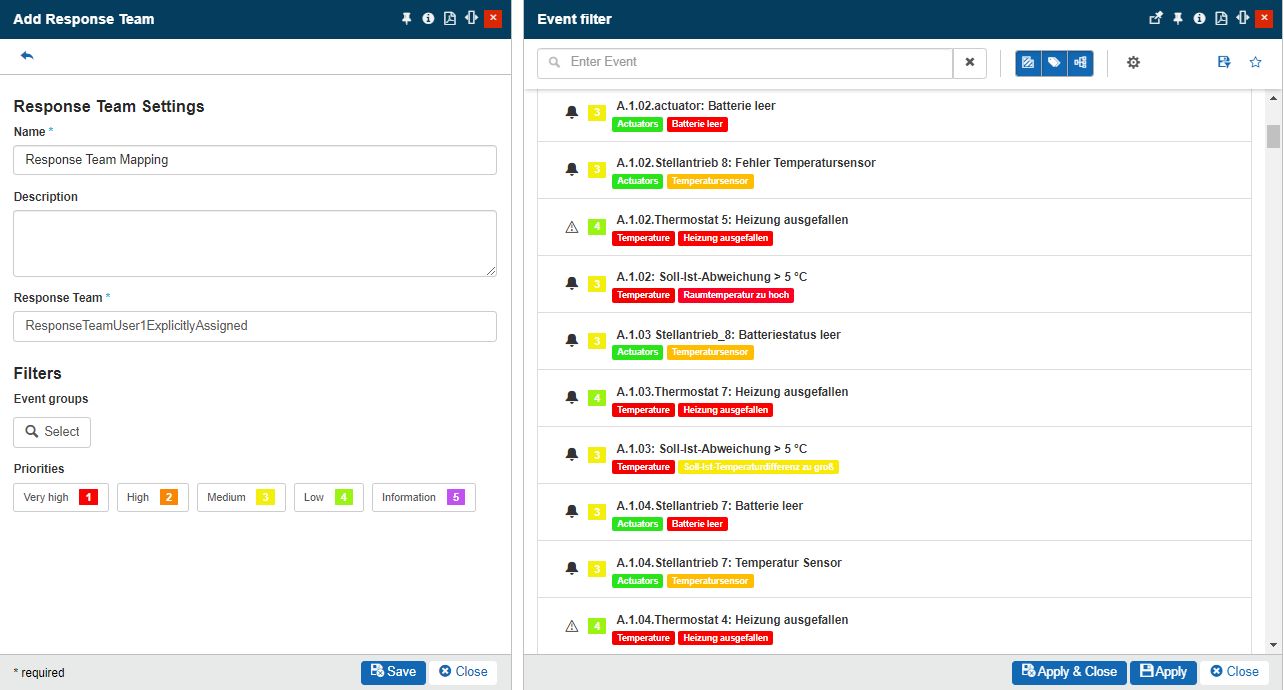Click the Apply & Close button

[x=1069, y=672]
